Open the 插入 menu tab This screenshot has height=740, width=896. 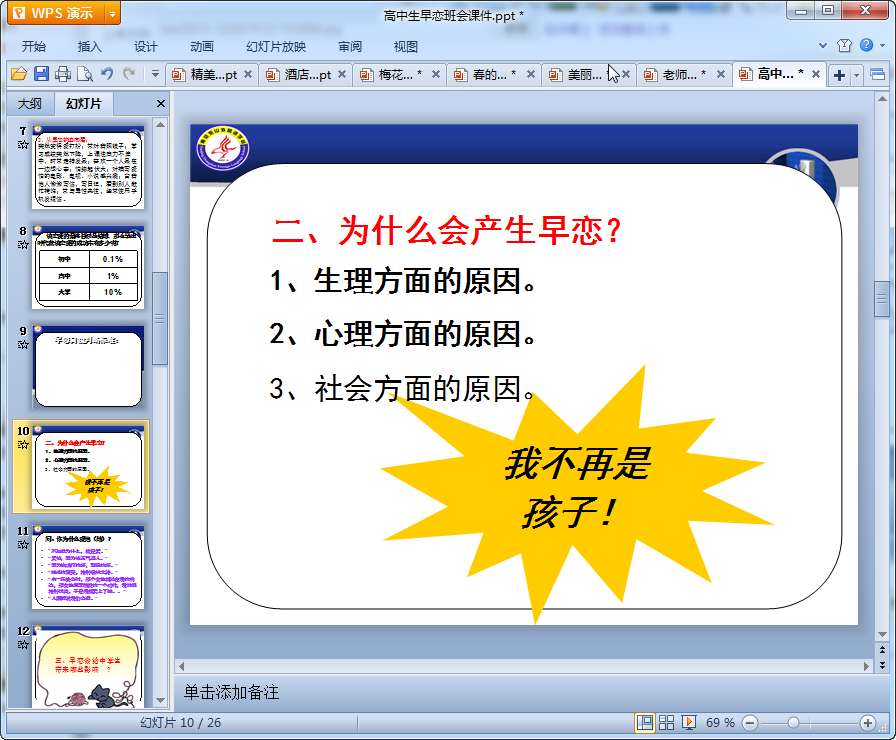coord(90,46)
